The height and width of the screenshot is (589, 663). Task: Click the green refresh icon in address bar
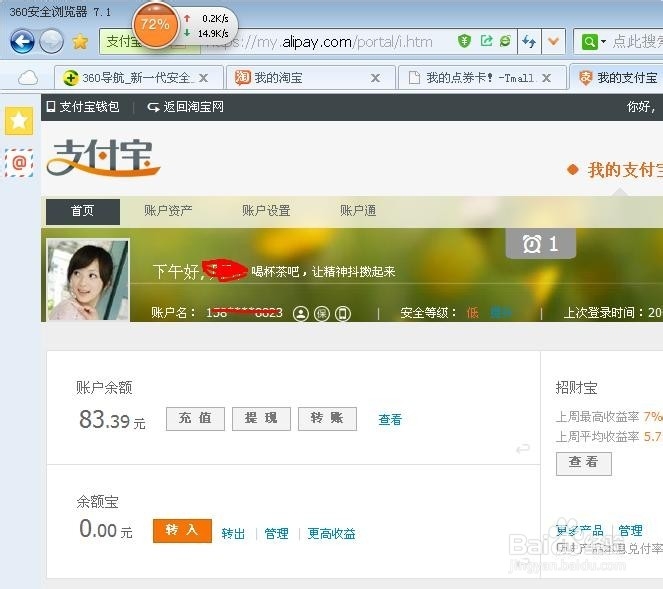pyautogui.click(x=505, y=41)
